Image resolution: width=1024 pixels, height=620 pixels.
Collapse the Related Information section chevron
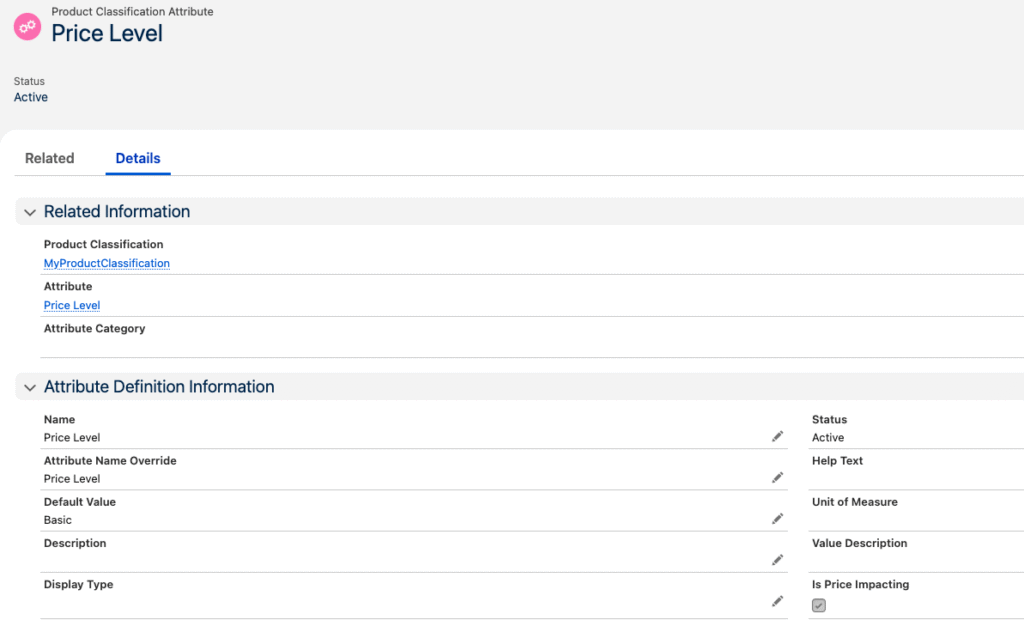30,212
